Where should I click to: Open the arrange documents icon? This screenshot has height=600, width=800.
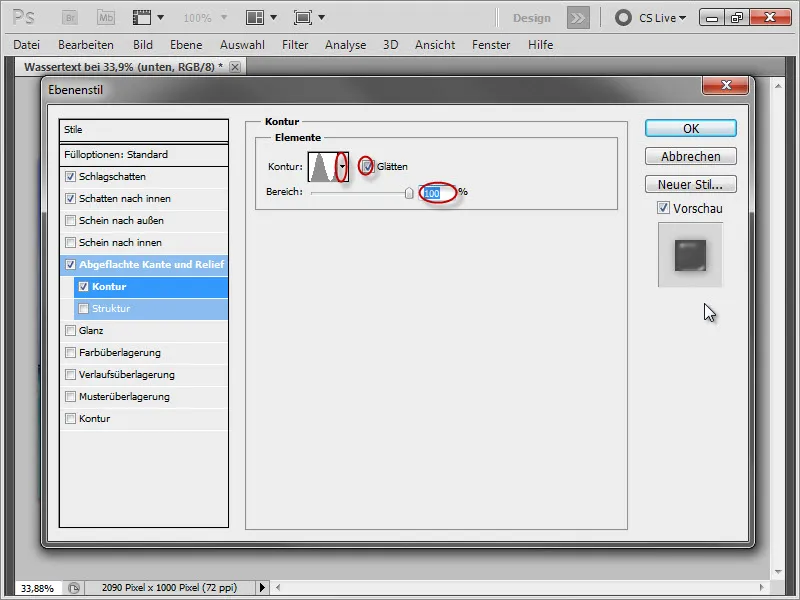tap(255, 18)
